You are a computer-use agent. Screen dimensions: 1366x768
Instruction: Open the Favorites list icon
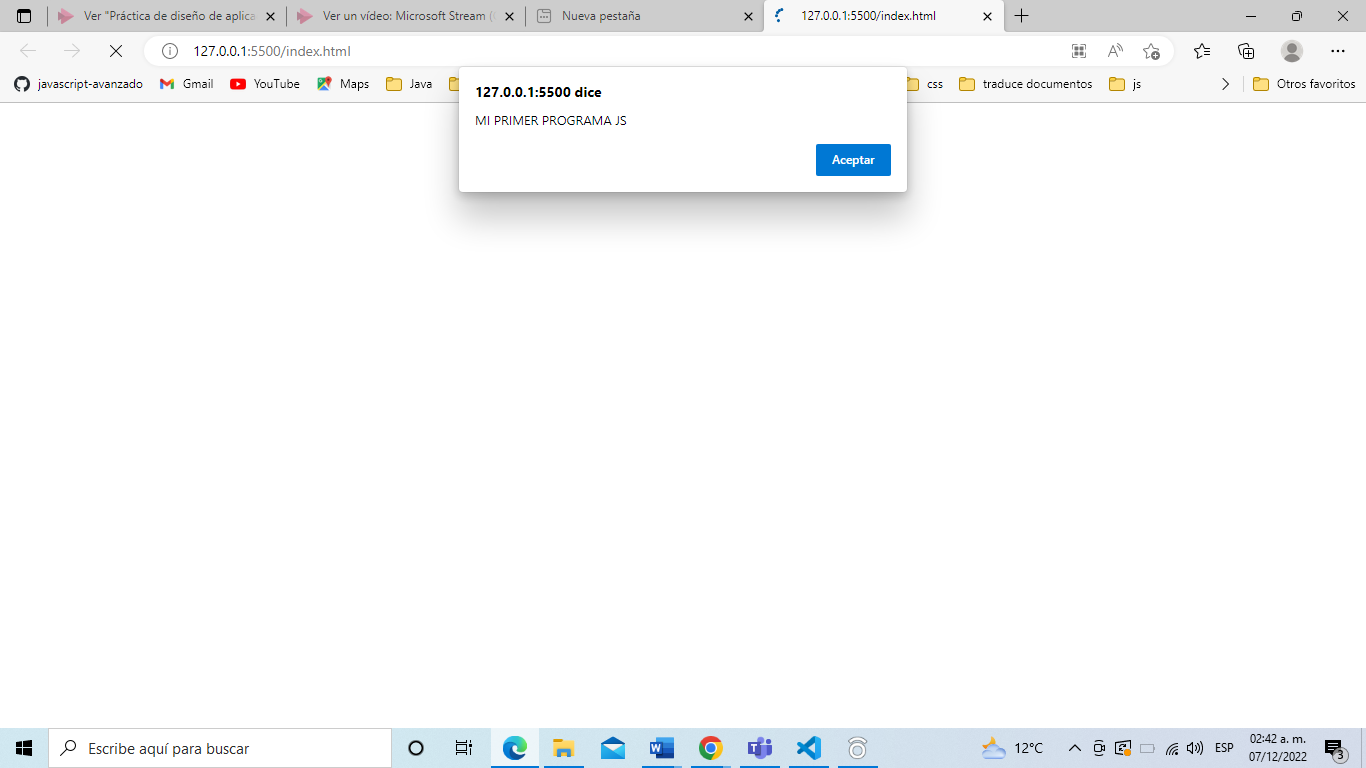tap(1202, 51)
